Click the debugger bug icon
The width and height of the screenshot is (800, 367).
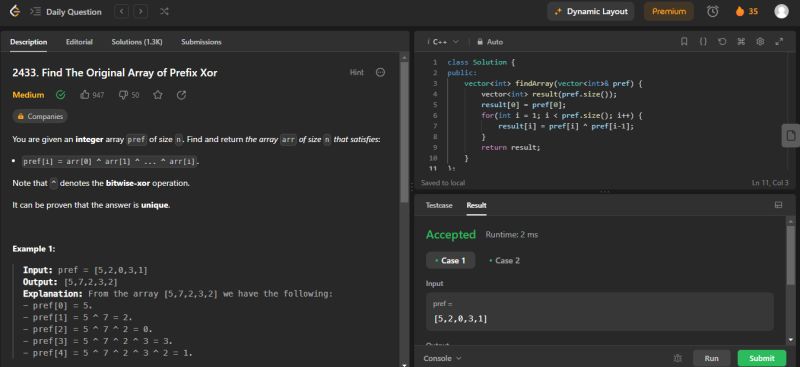point(678,358)
